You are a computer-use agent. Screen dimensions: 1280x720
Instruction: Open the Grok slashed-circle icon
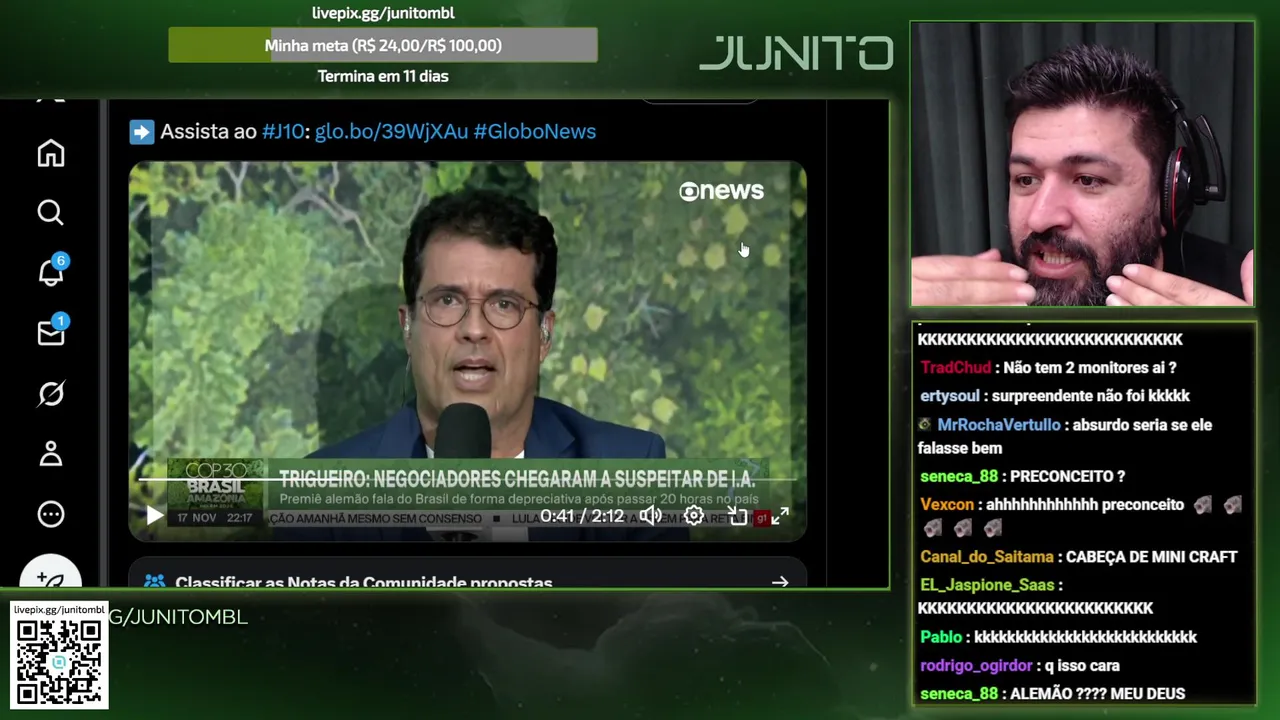click(x=51, y=394)
